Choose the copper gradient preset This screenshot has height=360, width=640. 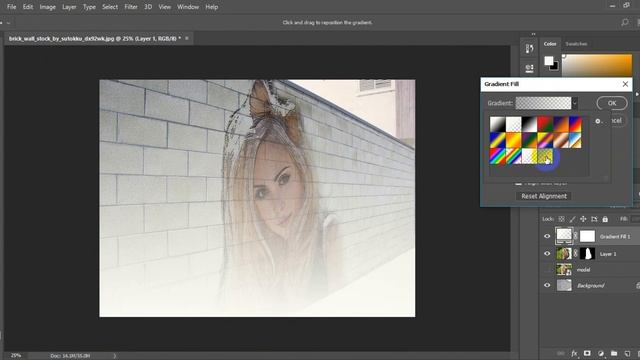point(561,140)
